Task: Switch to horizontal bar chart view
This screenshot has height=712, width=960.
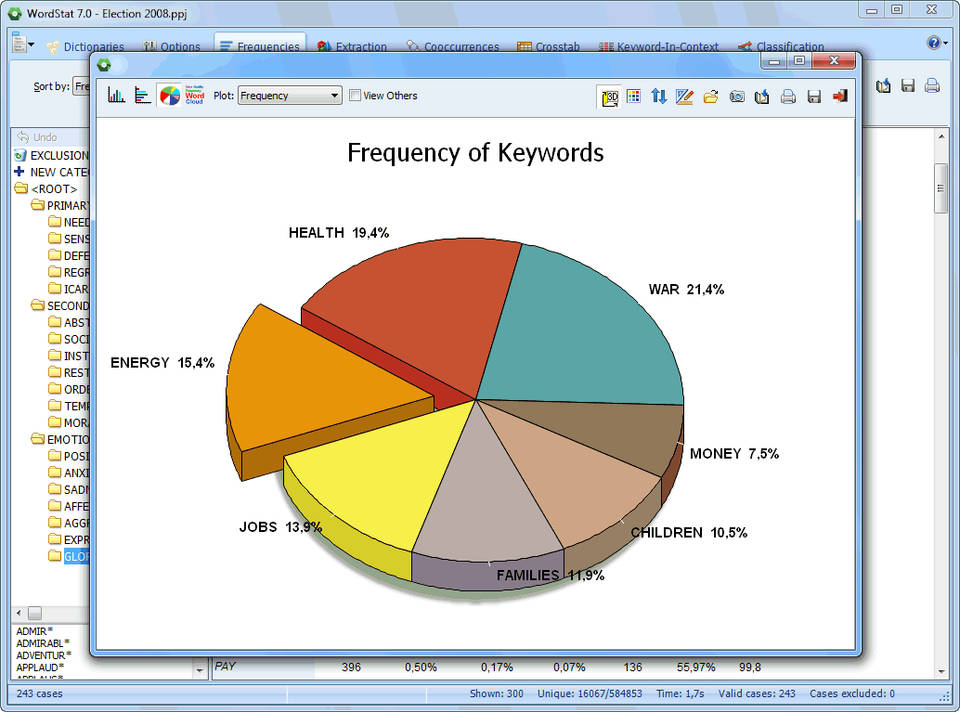Action: pos(142,95)
